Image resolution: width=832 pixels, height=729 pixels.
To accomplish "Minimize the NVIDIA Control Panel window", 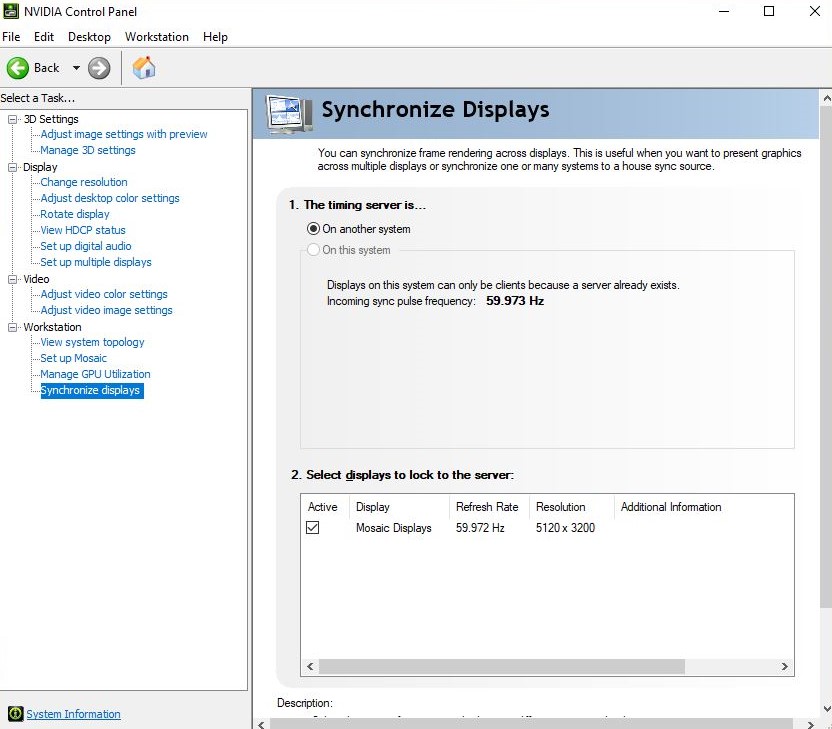I will click(x=724, y=11).
